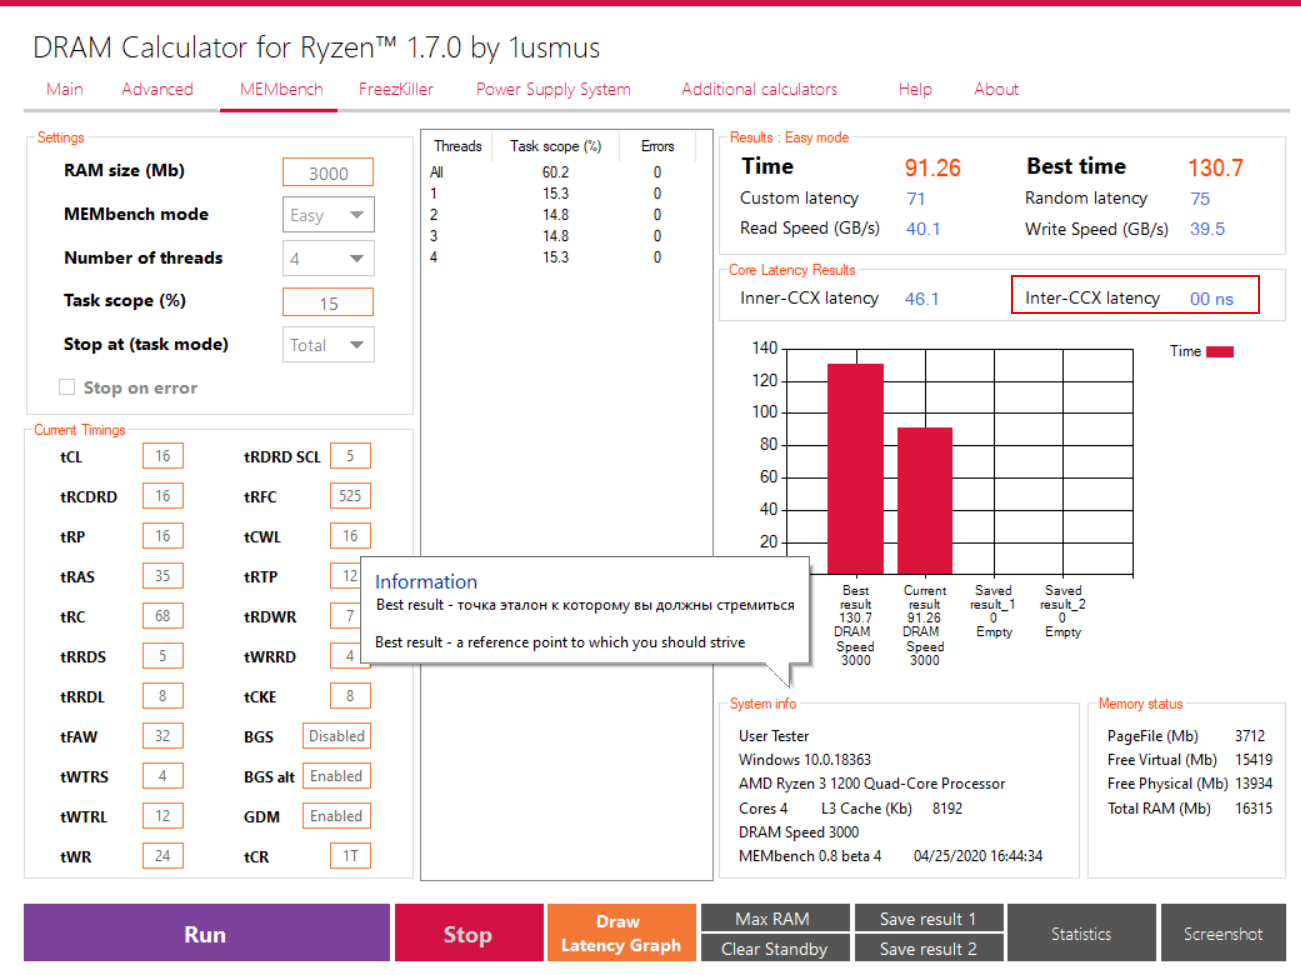Image resolution: width=1301 pixels, height=975 pixels.
Task: Click the red Time legend swatch
Action: [1220, 351]
